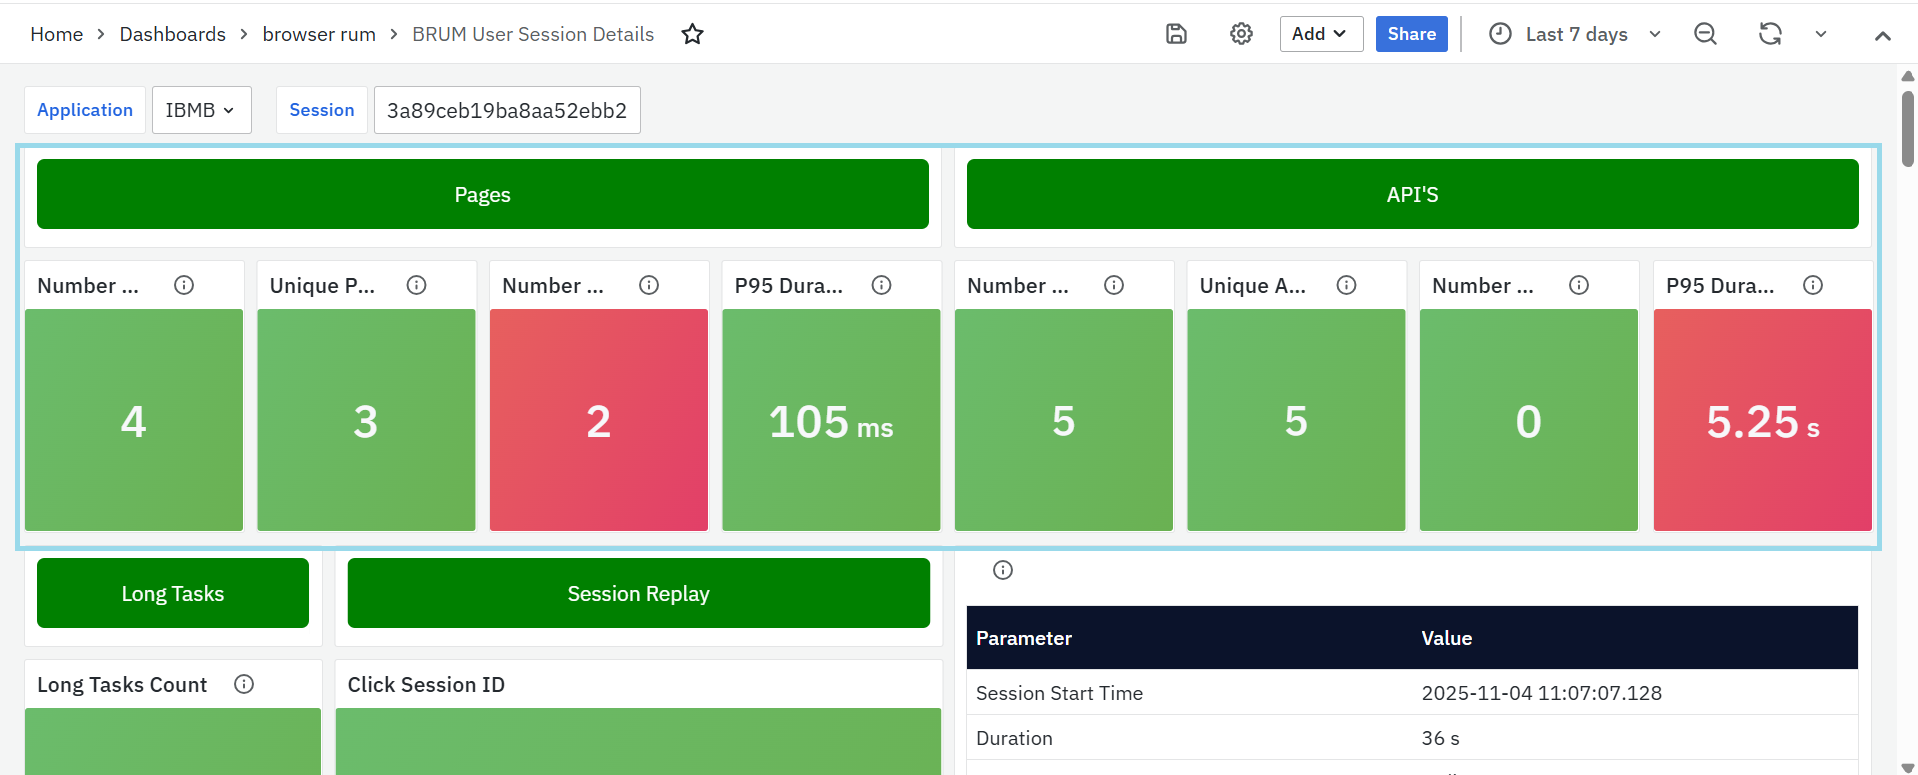Open the Add dropdown menu

[x=1320, y=34]
